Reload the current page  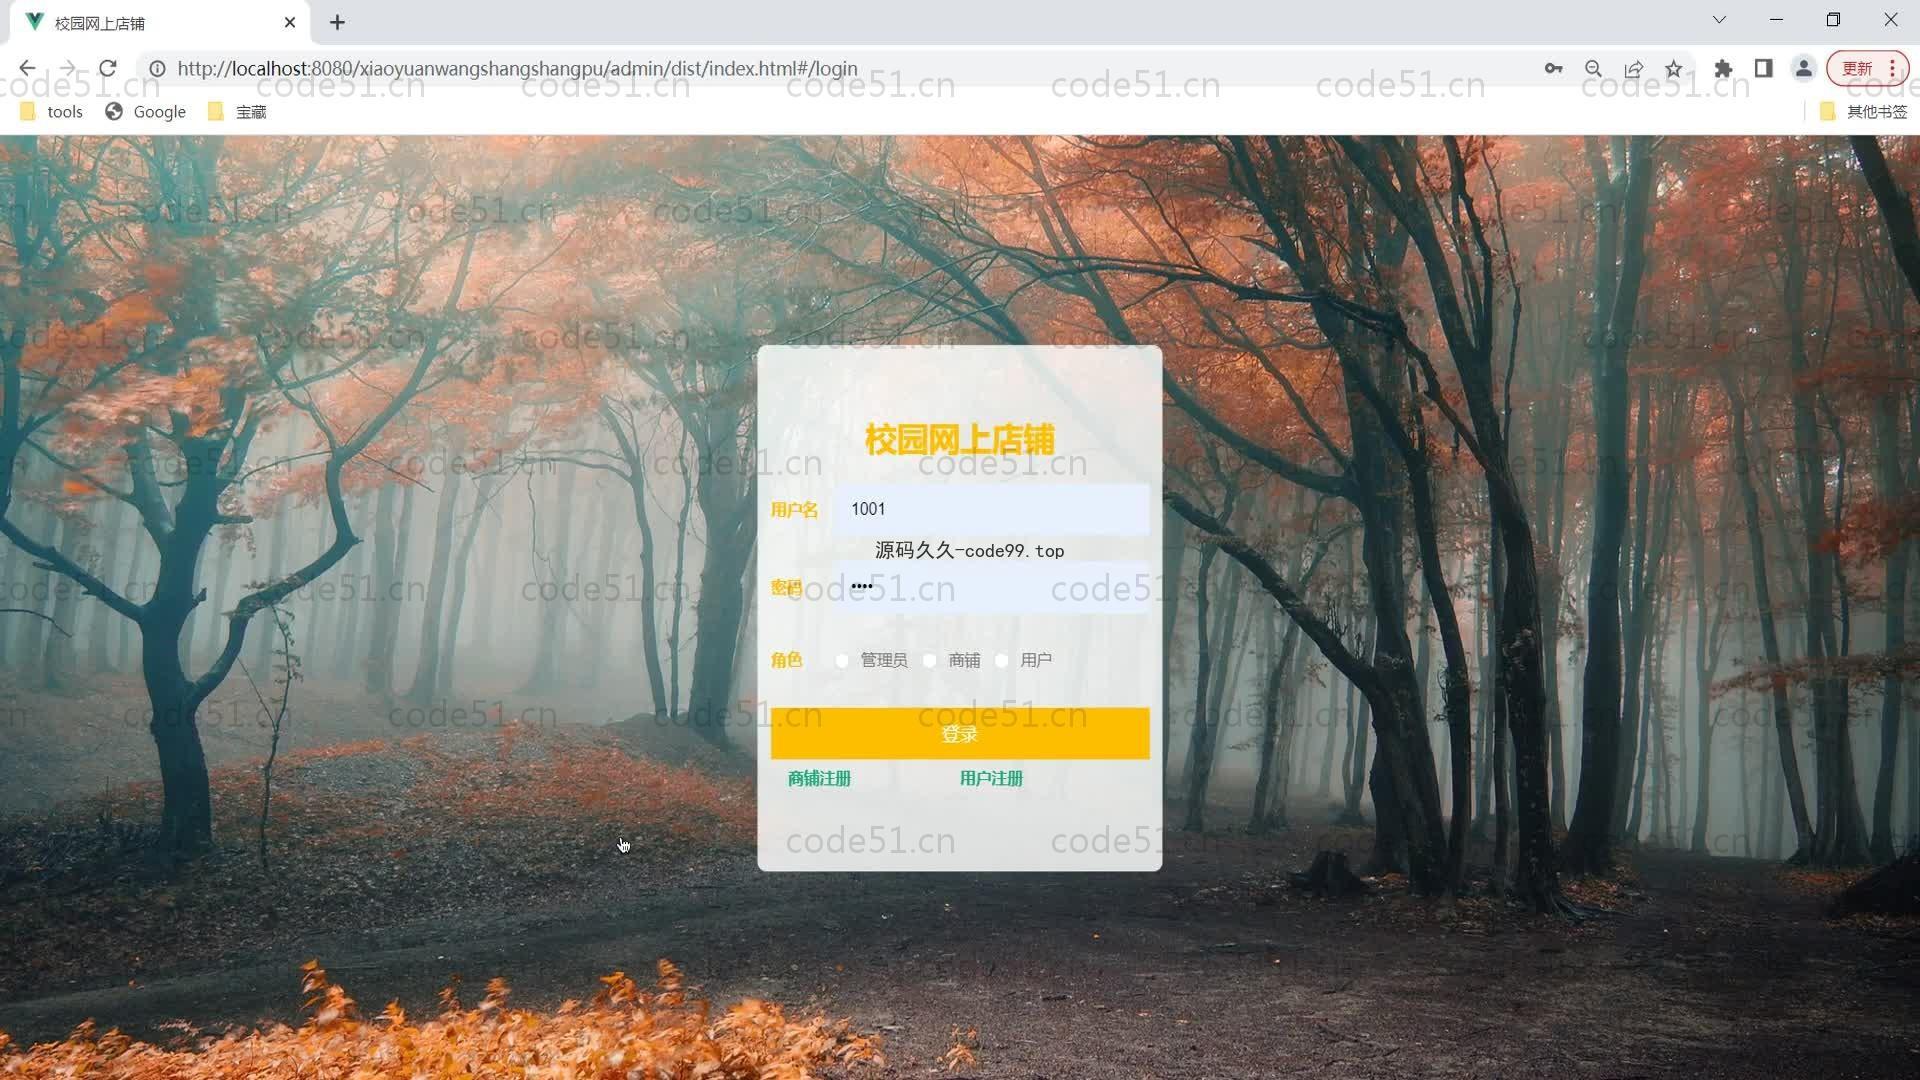(x=108, y=68)
